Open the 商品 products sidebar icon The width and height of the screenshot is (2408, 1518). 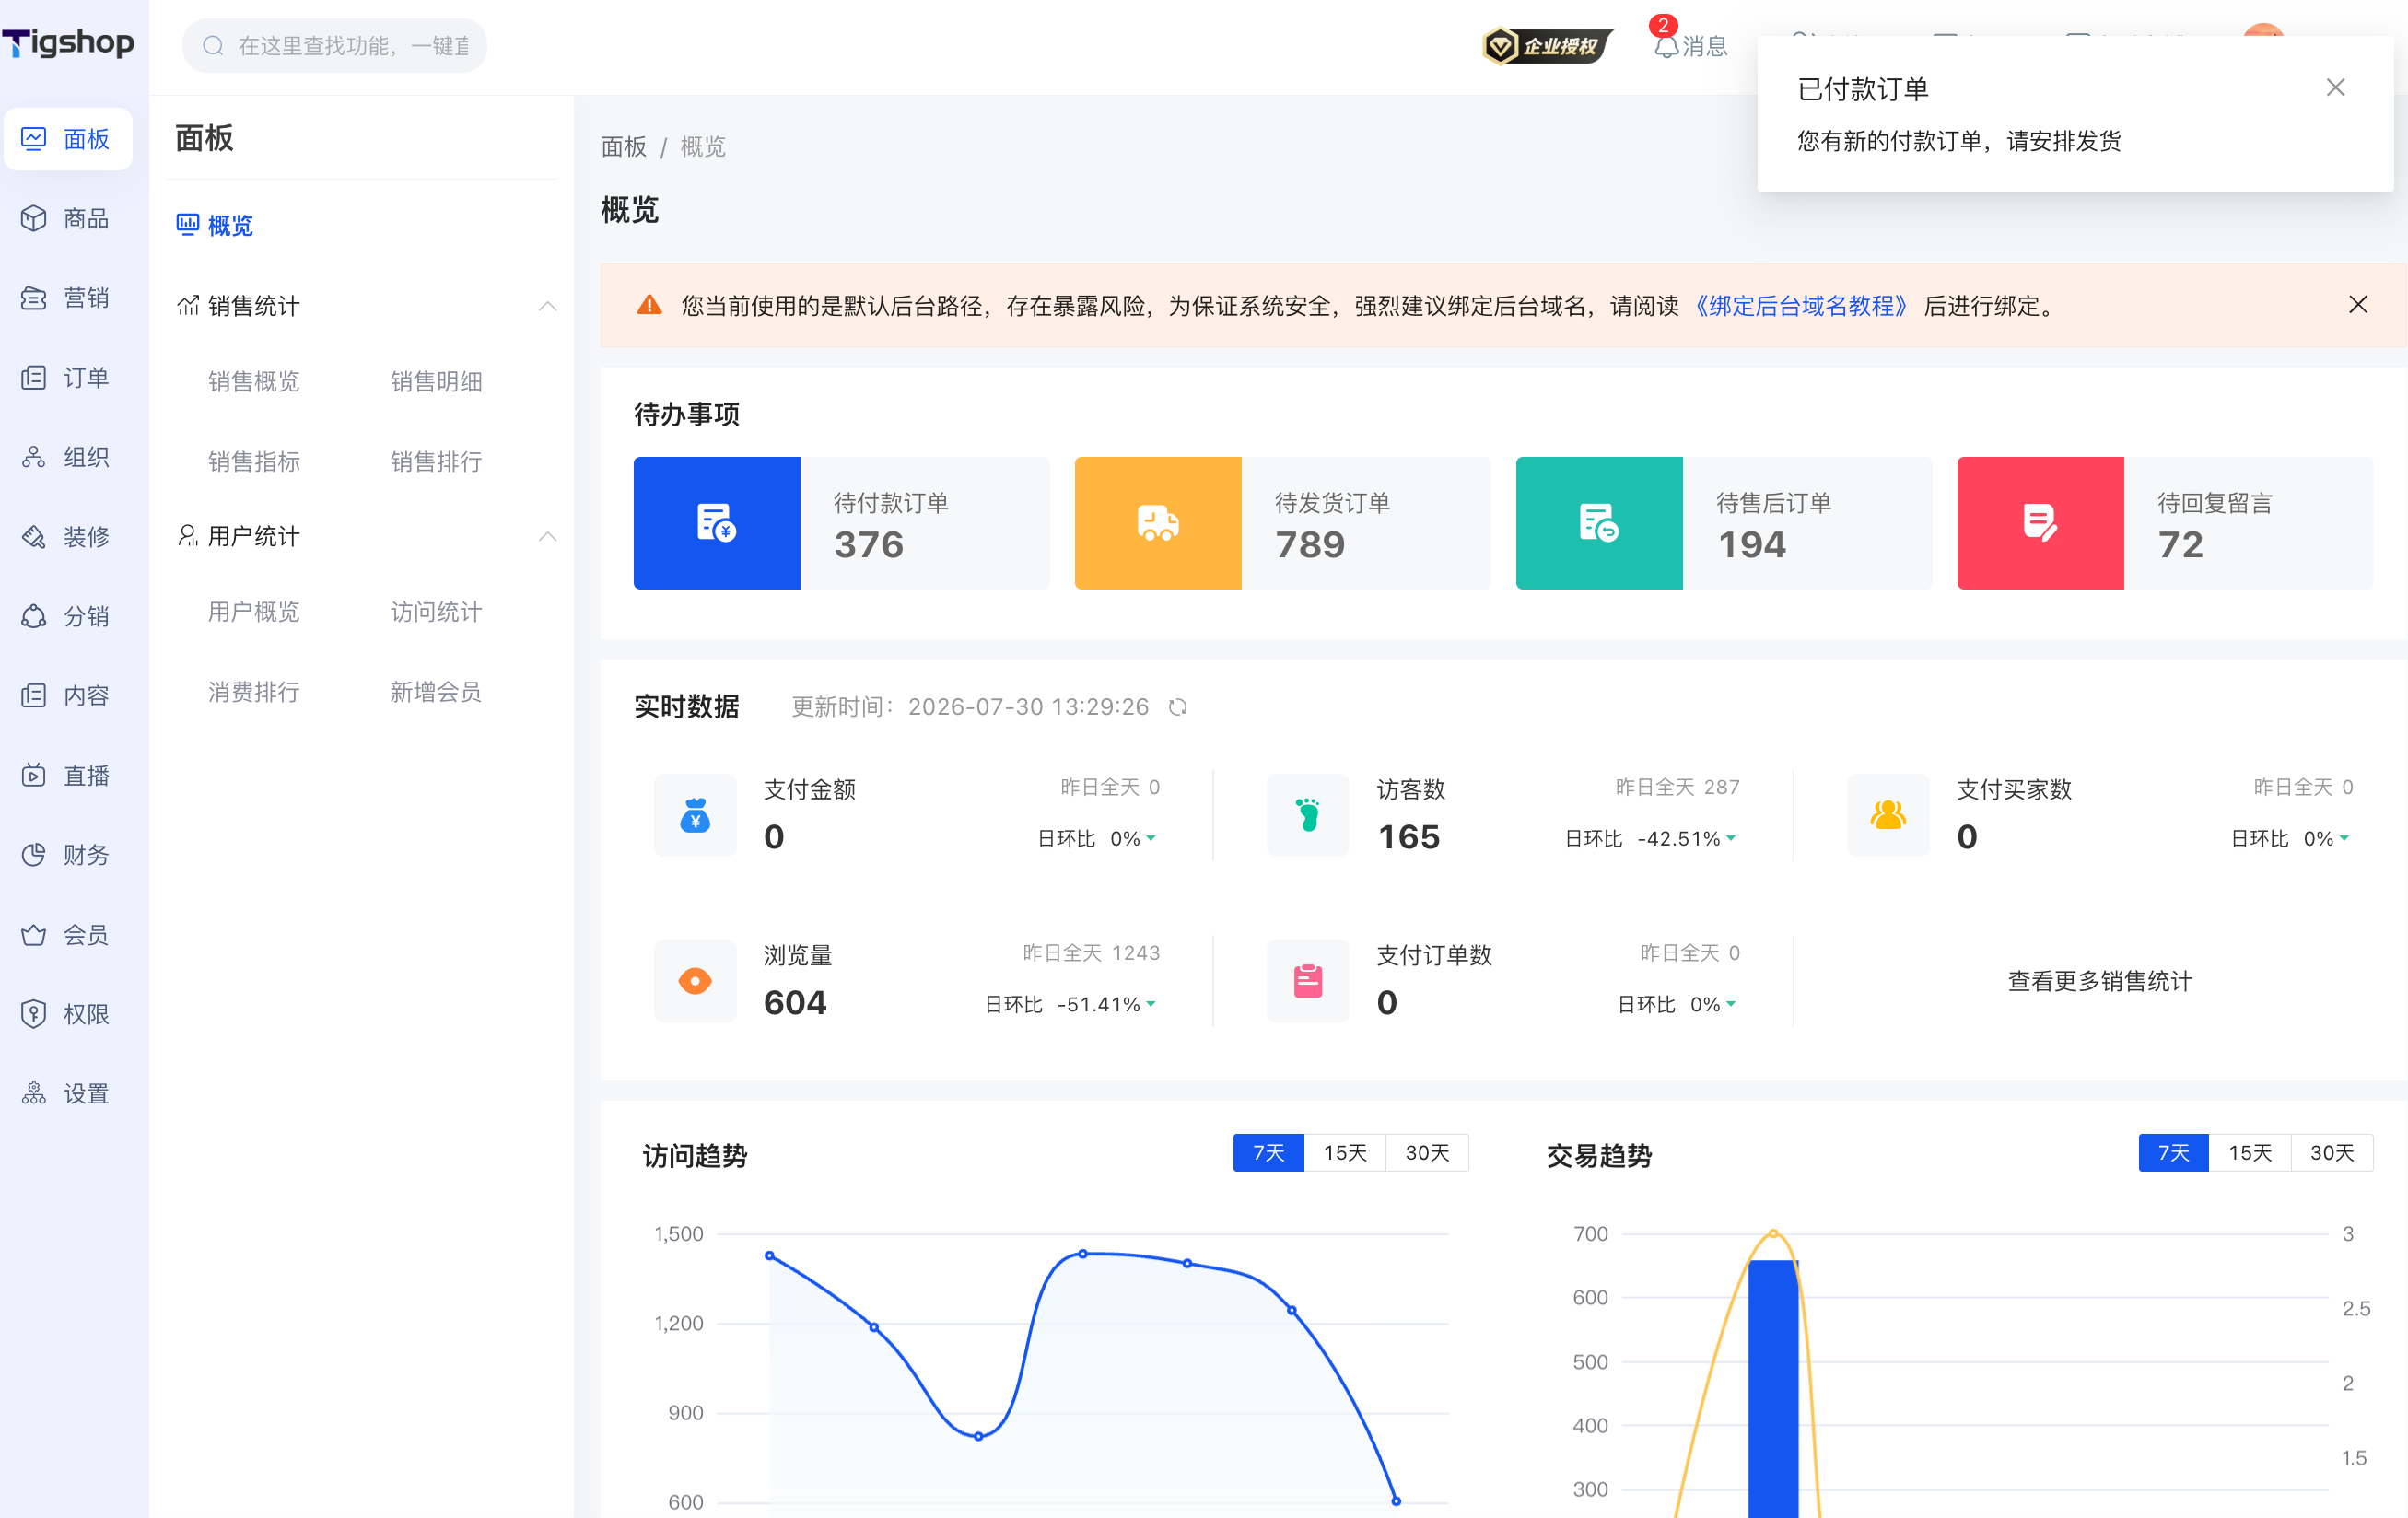point(34,218)
